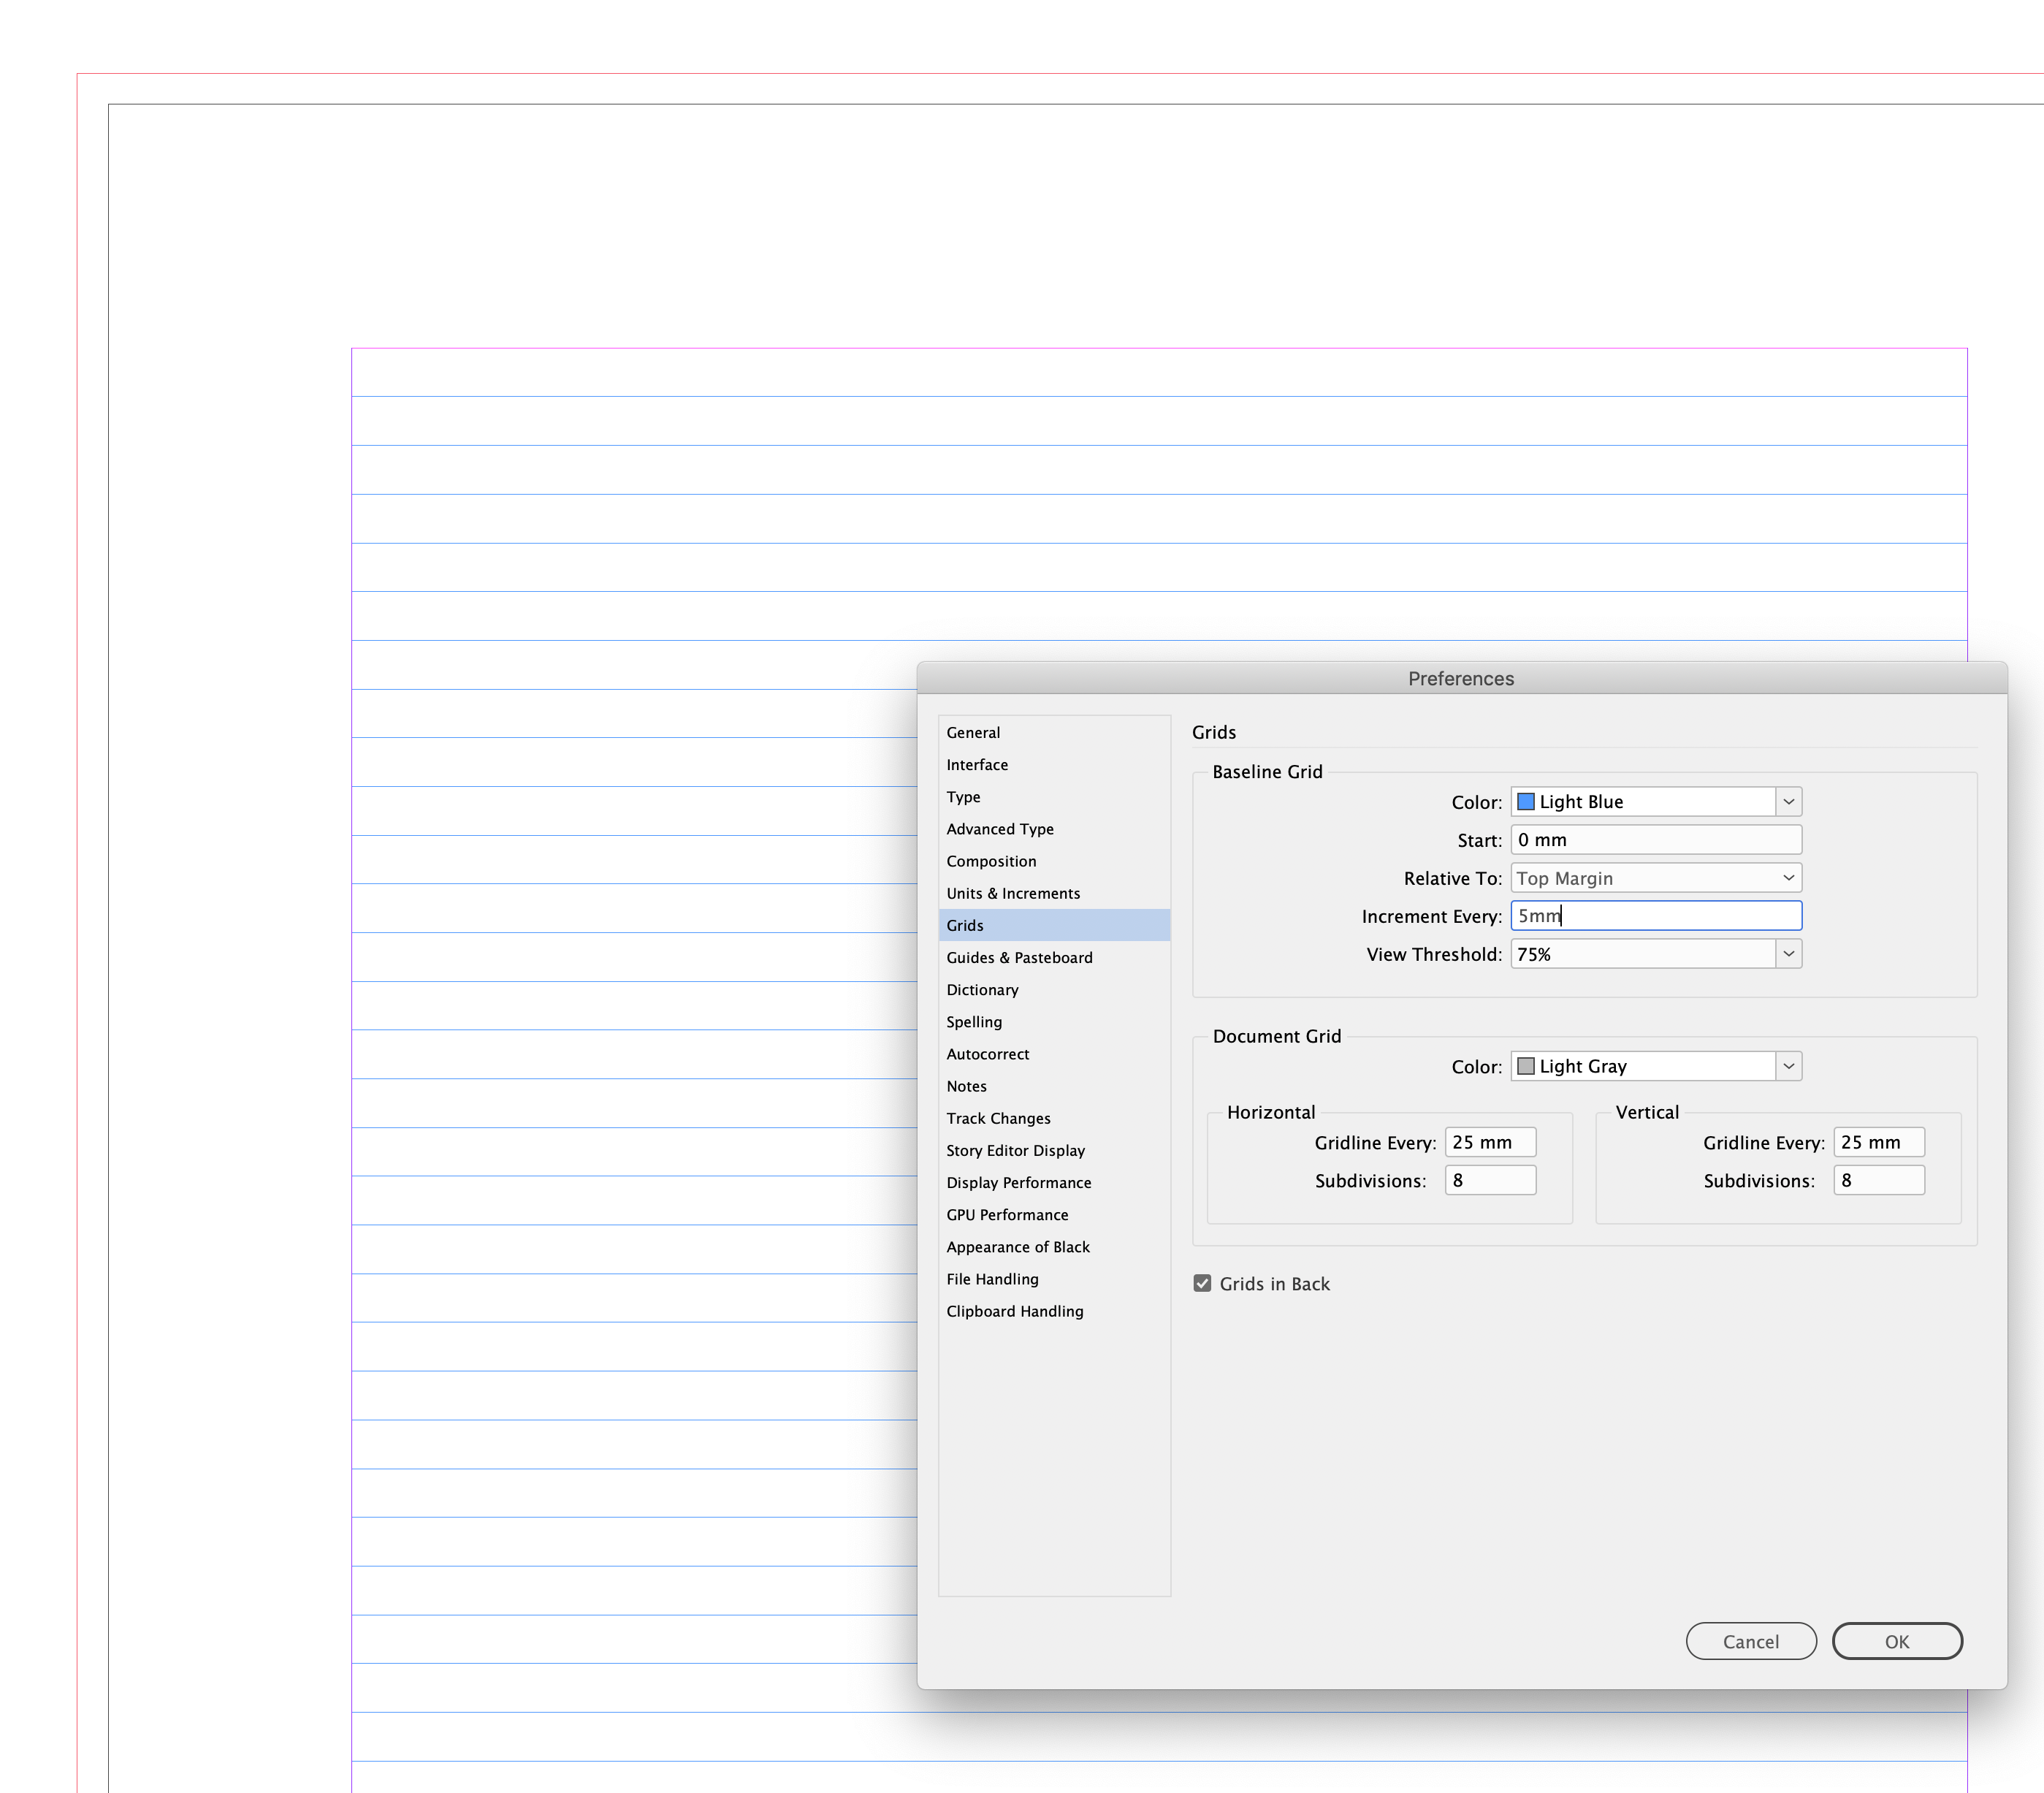Click the Document Grid Color swatch
Image resolution: width=2044 pixels, height=1793 pixels.
[x=1525, y=1066]
